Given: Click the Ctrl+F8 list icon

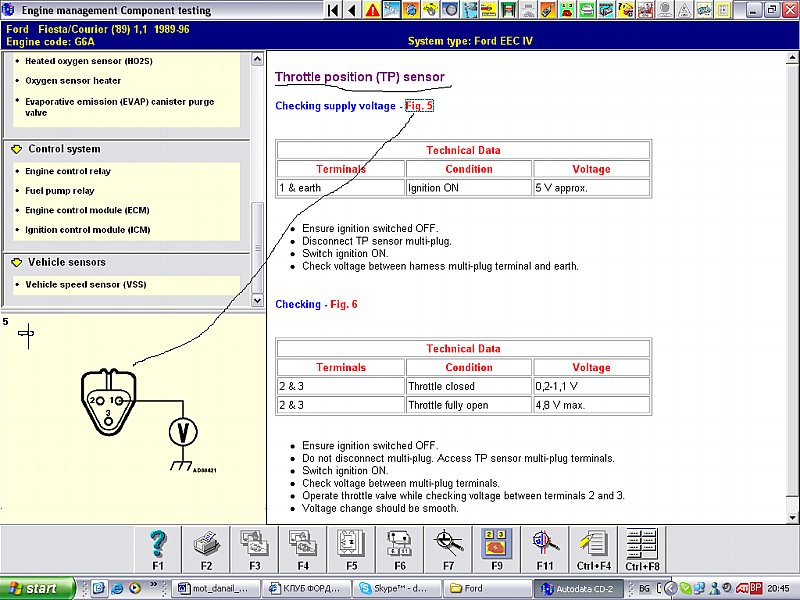Looking at the screenshot, I should (x=640, y=549).
